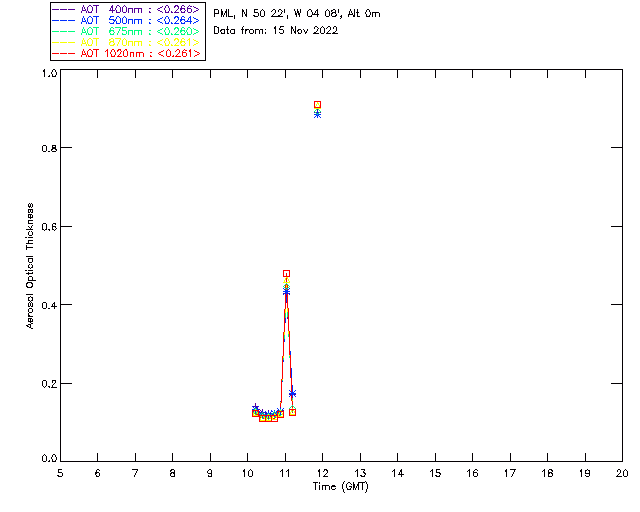Click y-axis tick label 0.8
640x512 pixels.
point(49,148)
